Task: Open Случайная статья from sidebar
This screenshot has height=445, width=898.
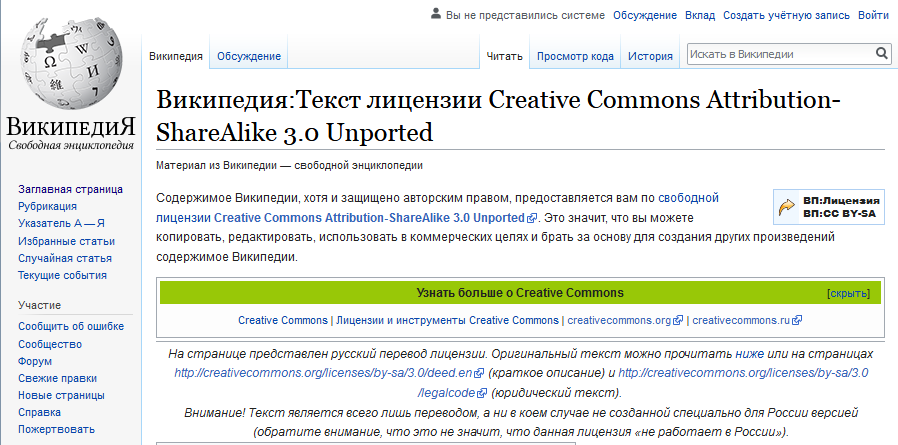Action: click(62, 258)
